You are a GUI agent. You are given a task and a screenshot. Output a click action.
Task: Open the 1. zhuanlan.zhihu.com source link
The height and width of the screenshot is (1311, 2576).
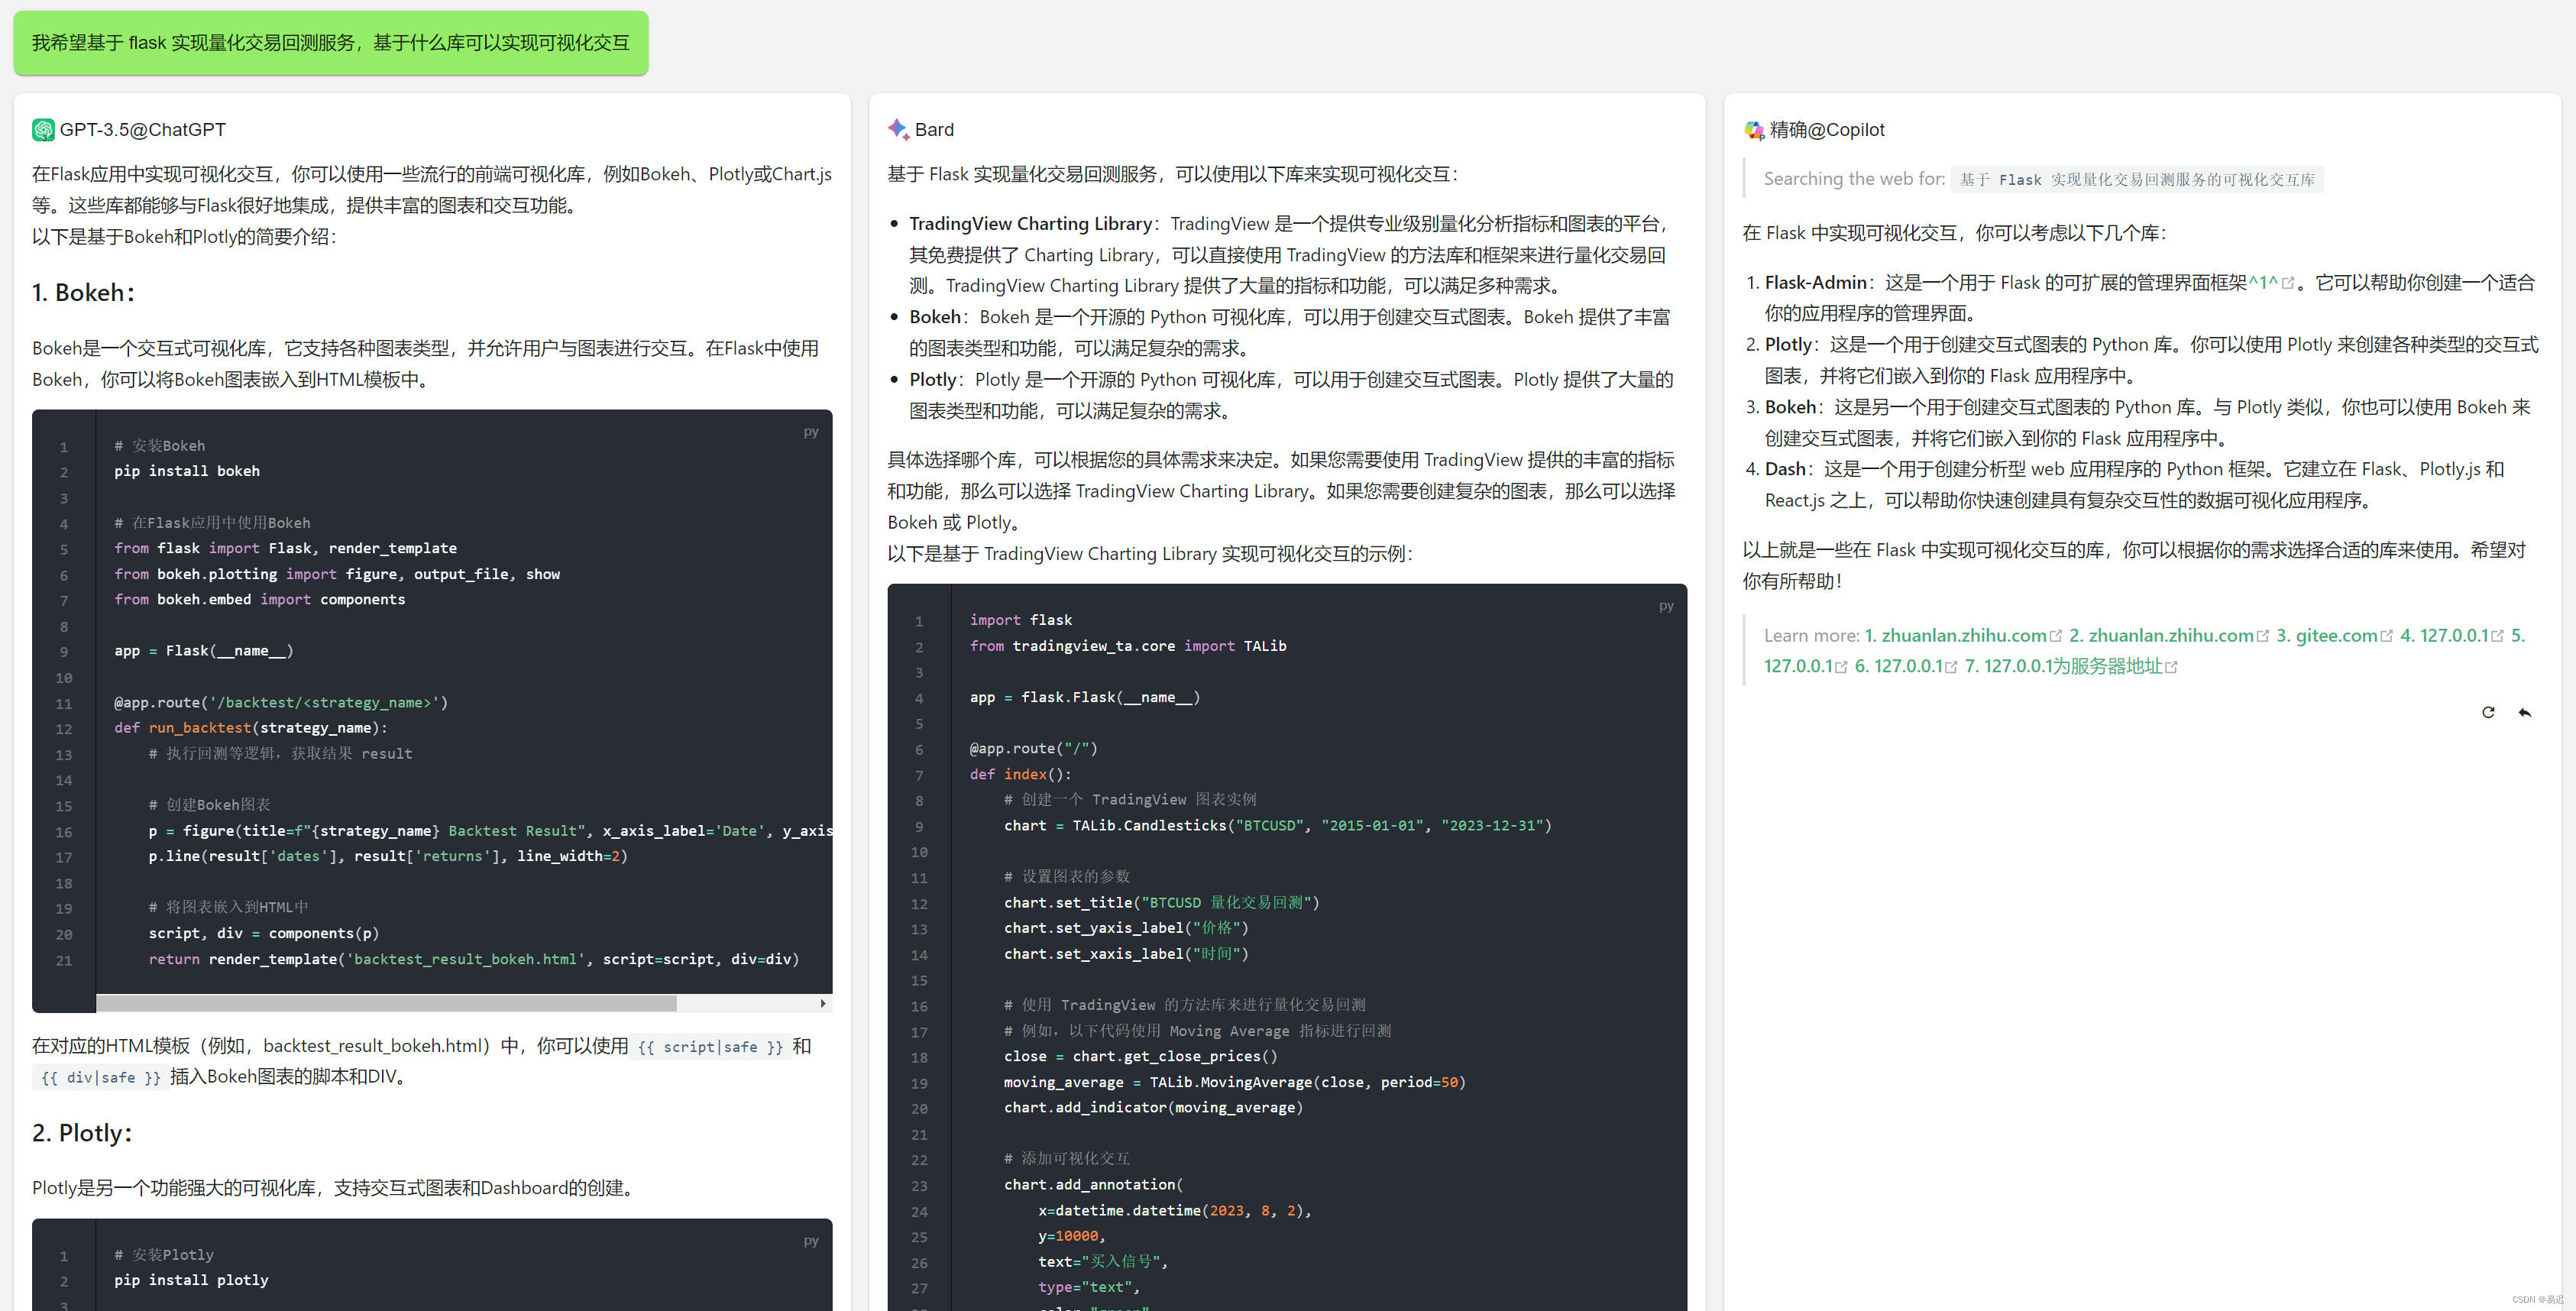(x=1955, y=636)
